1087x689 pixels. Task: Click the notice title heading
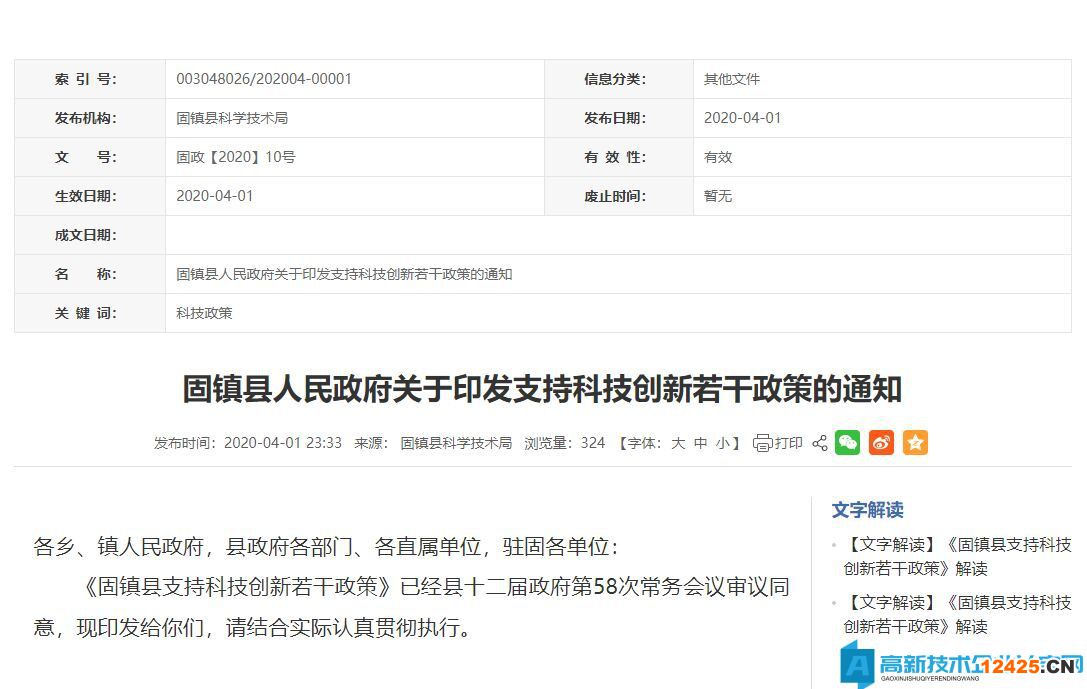[543, 391]
